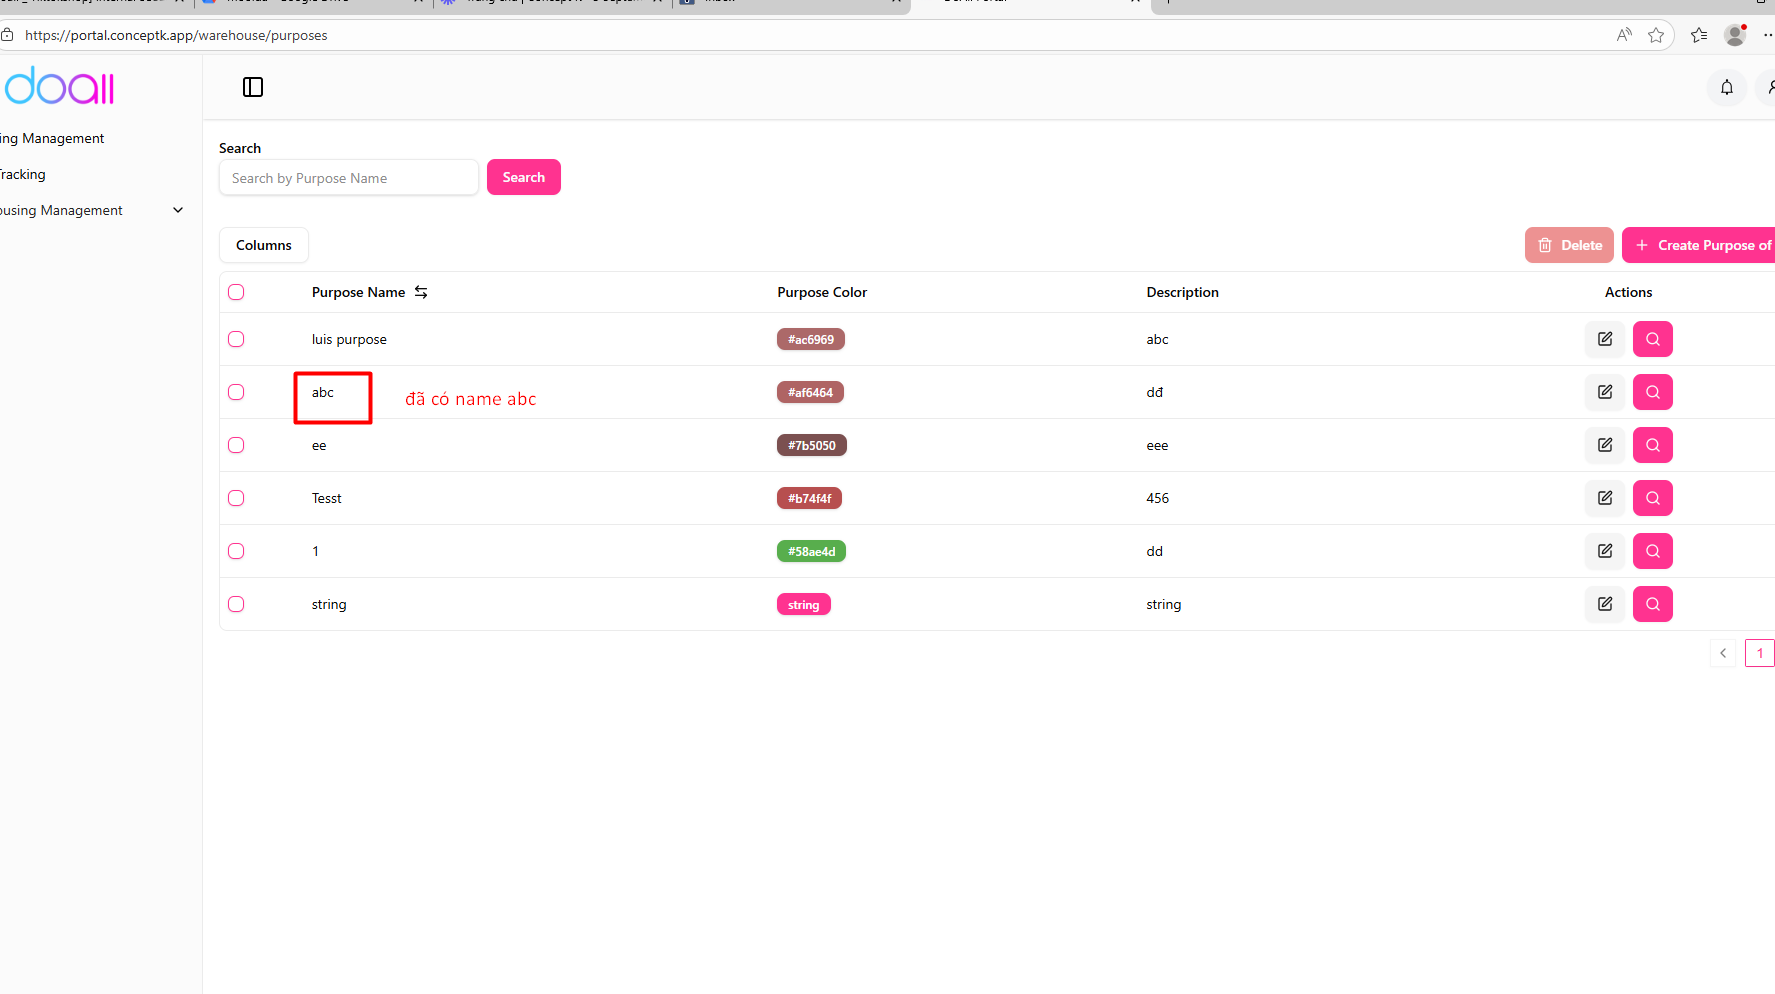Click the #58ae4d green color badge

tap(811, 551)
